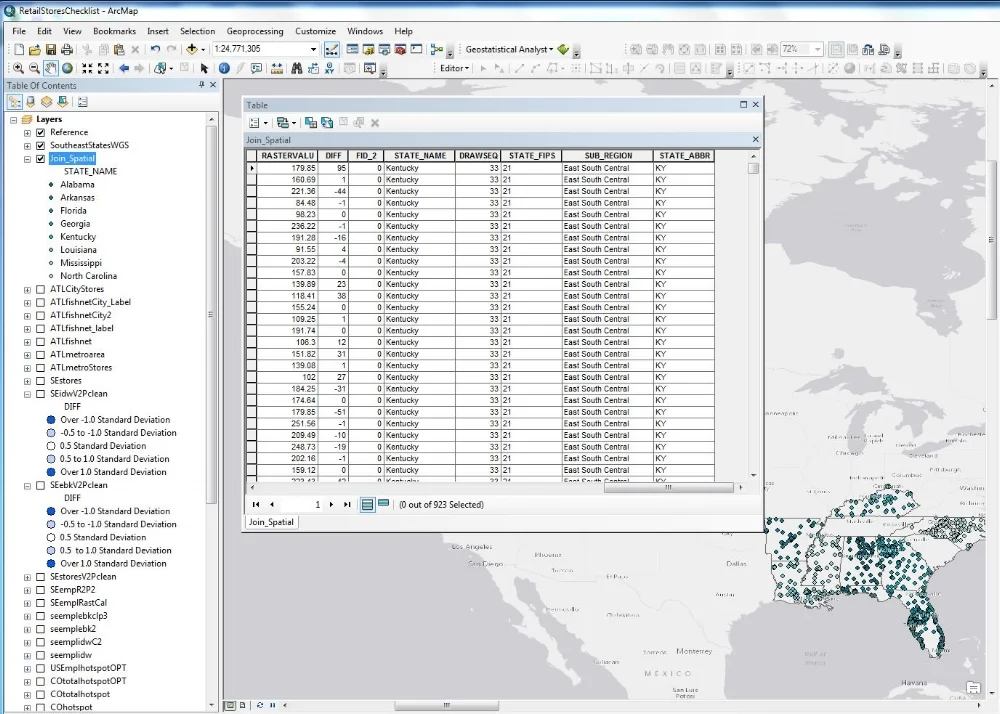Click List By Visibility icon

tap(47, 101)
